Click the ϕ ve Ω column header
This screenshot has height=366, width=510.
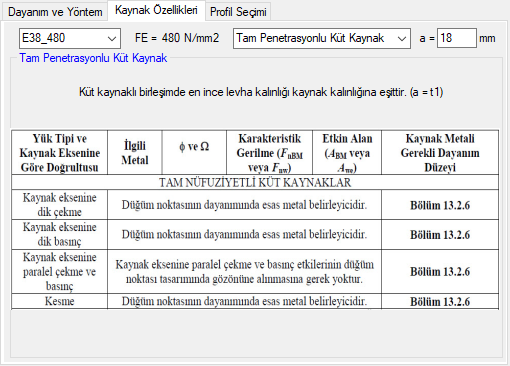pos(194,153)
